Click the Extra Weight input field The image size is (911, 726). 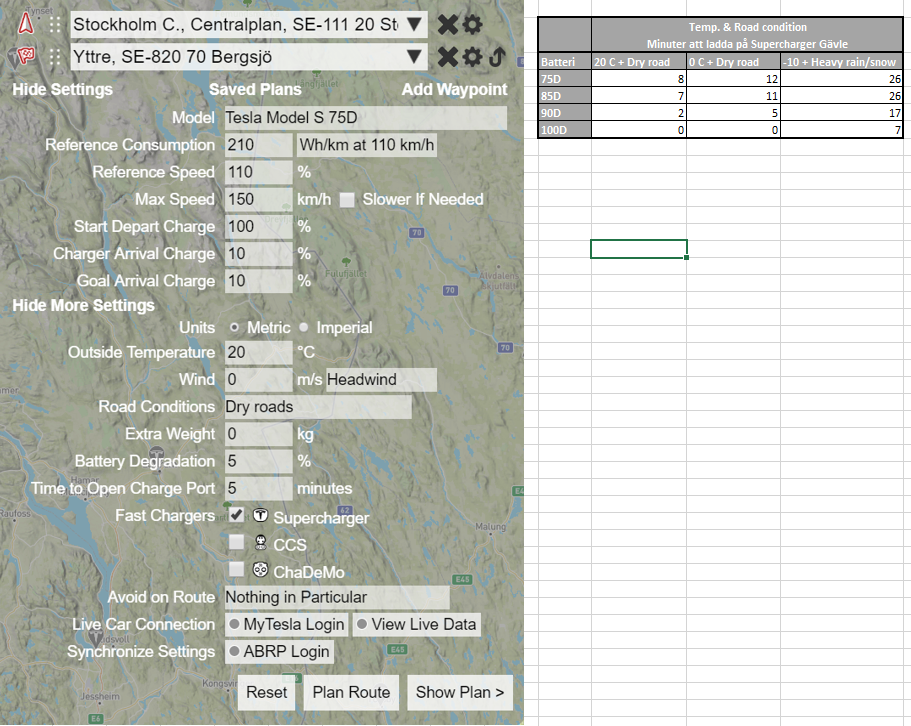259,434
